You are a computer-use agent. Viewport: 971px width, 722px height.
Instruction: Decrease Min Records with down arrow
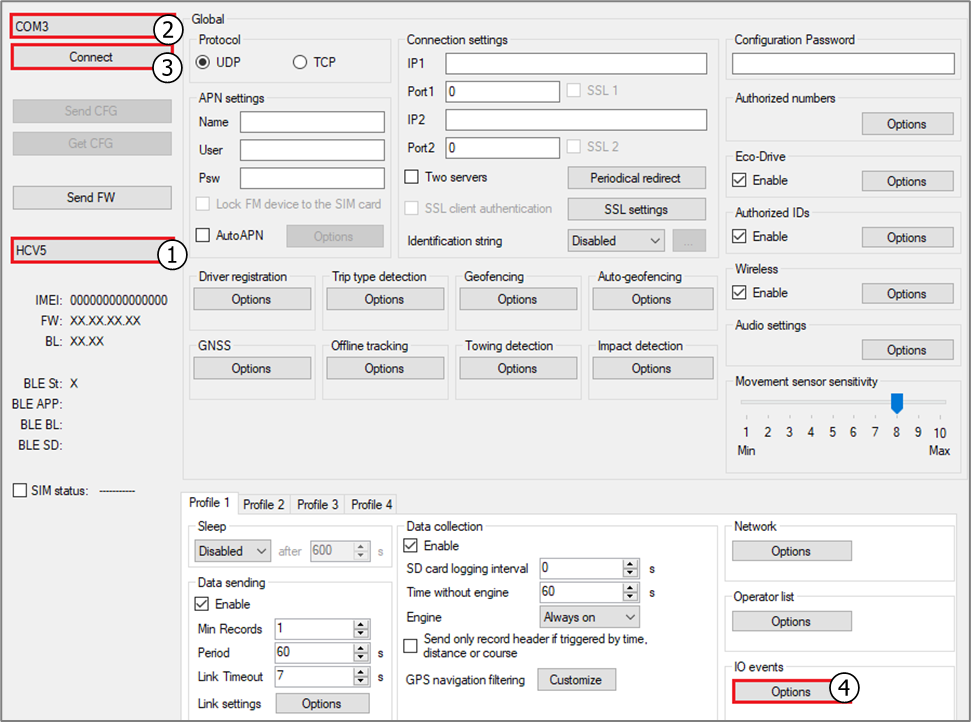click(361, 633)
